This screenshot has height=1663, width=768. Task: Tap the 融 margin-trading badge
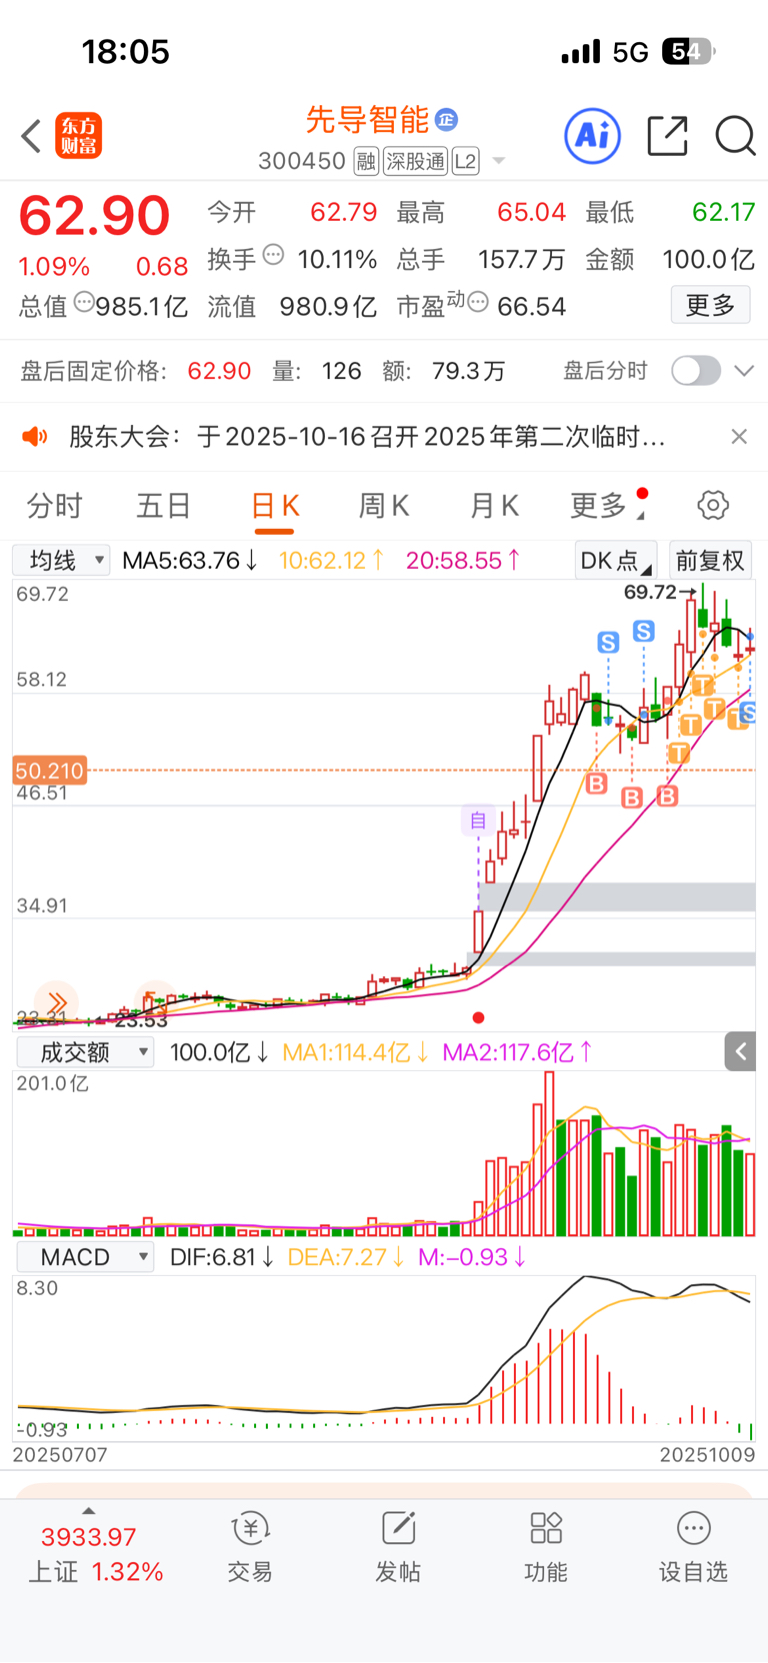[366, 161]
